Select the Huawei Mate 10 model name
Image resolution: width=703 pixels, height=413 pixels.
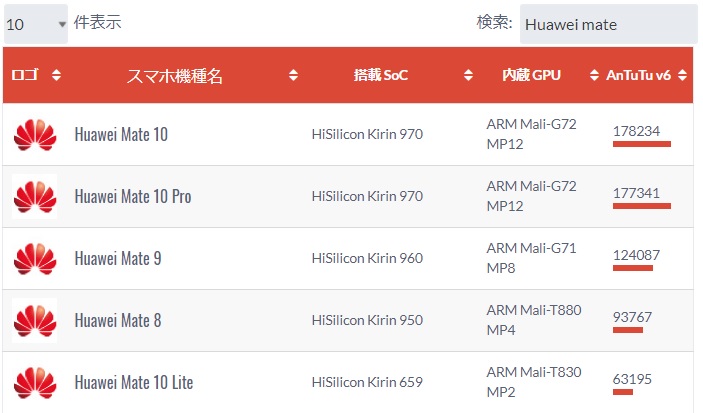[x=121, y=134]
